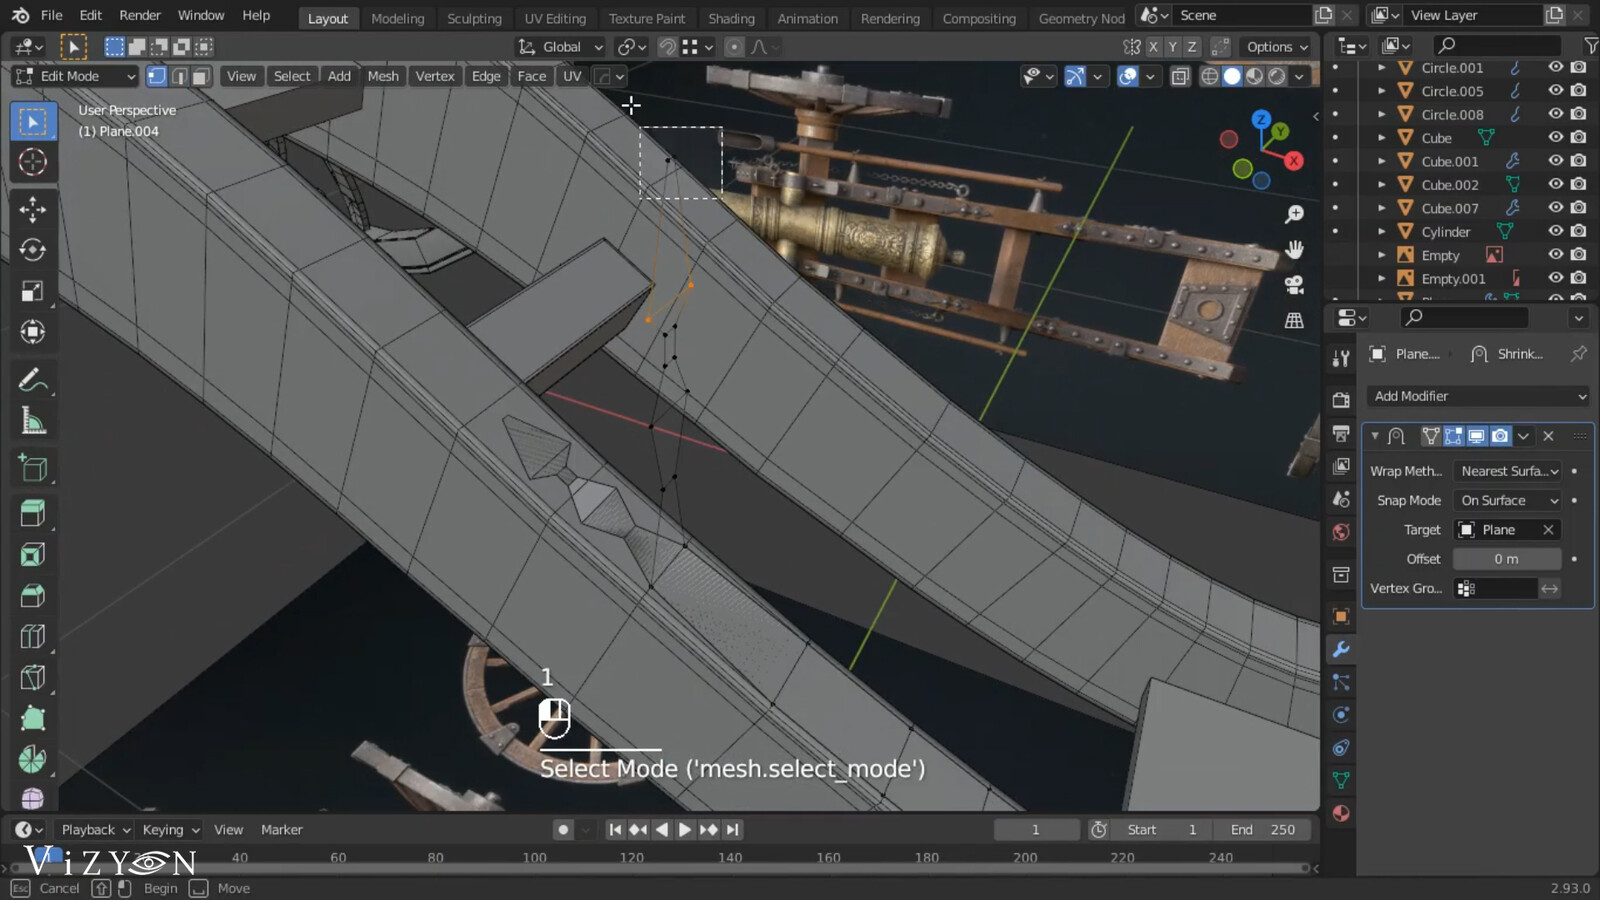This screenshot has height=900, width=1600.
Task: Select the Spin tool
Action: 33,760
